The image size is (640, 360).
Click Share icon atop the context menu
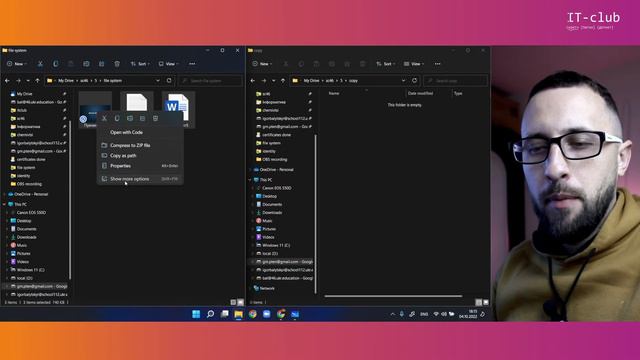coord(142,118)
